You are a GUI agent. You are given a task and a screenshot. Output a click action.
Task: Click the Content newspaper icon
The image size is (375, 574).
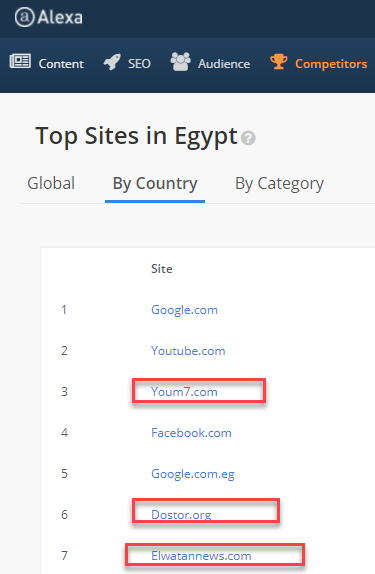pos(20,61)
